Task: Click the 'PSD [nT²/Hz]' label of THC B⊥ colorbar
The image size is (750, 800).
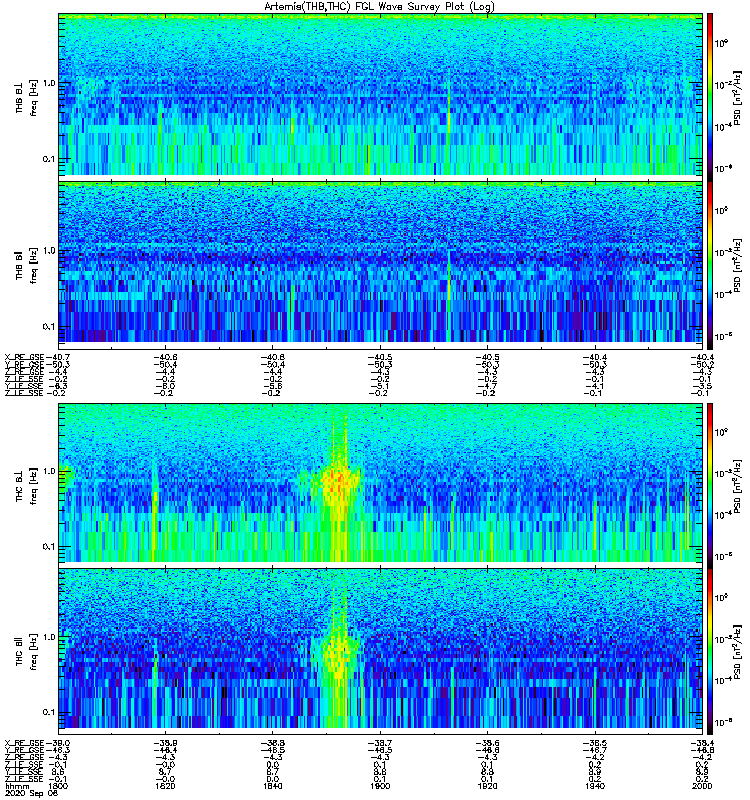Action: click(x=737, y=486)
